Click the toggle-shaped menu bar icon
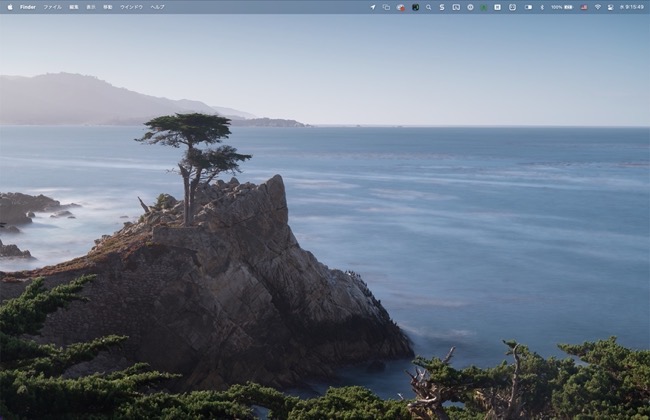This screenshot has width=650, height=420. (x=527, y=6)
